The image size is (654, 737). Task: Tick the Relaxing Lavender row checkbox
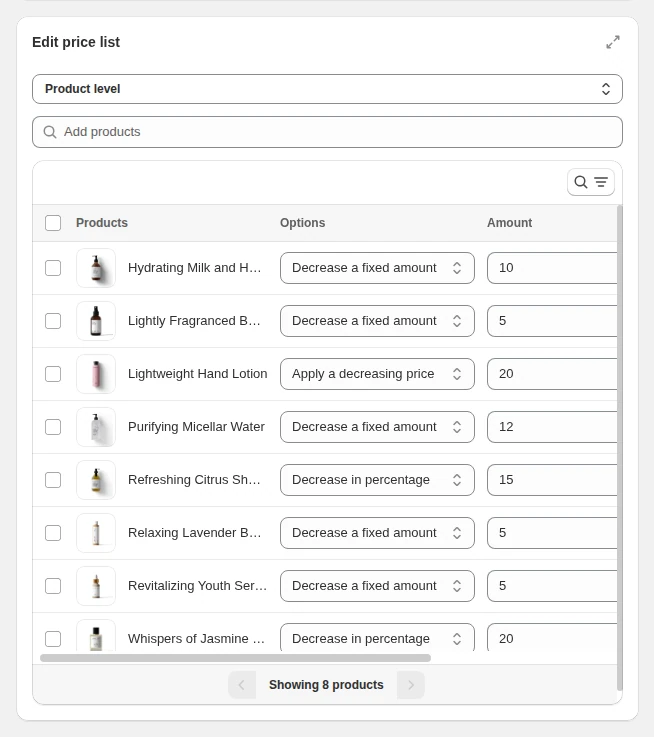[x=53, y=533]
